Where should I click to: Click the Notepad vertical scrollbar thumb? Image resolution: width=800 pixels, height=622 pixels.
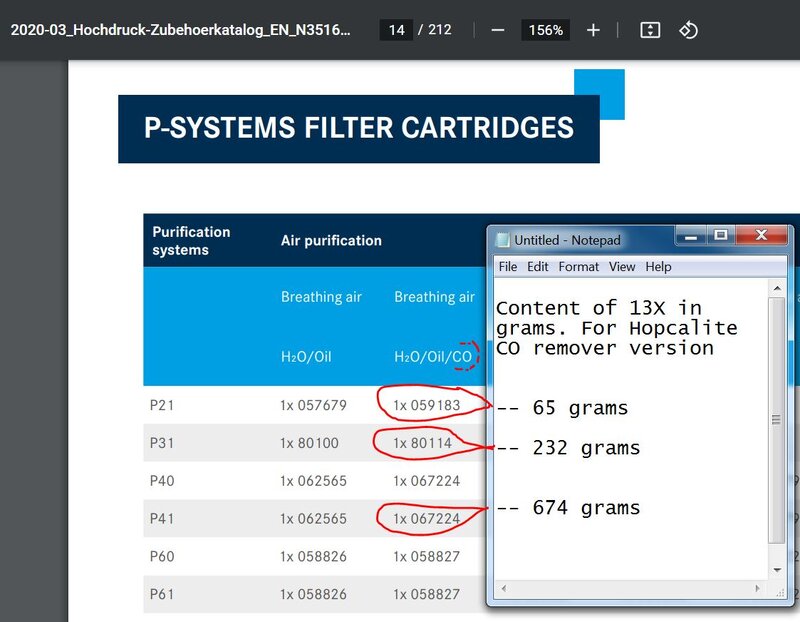click(775, 421)
